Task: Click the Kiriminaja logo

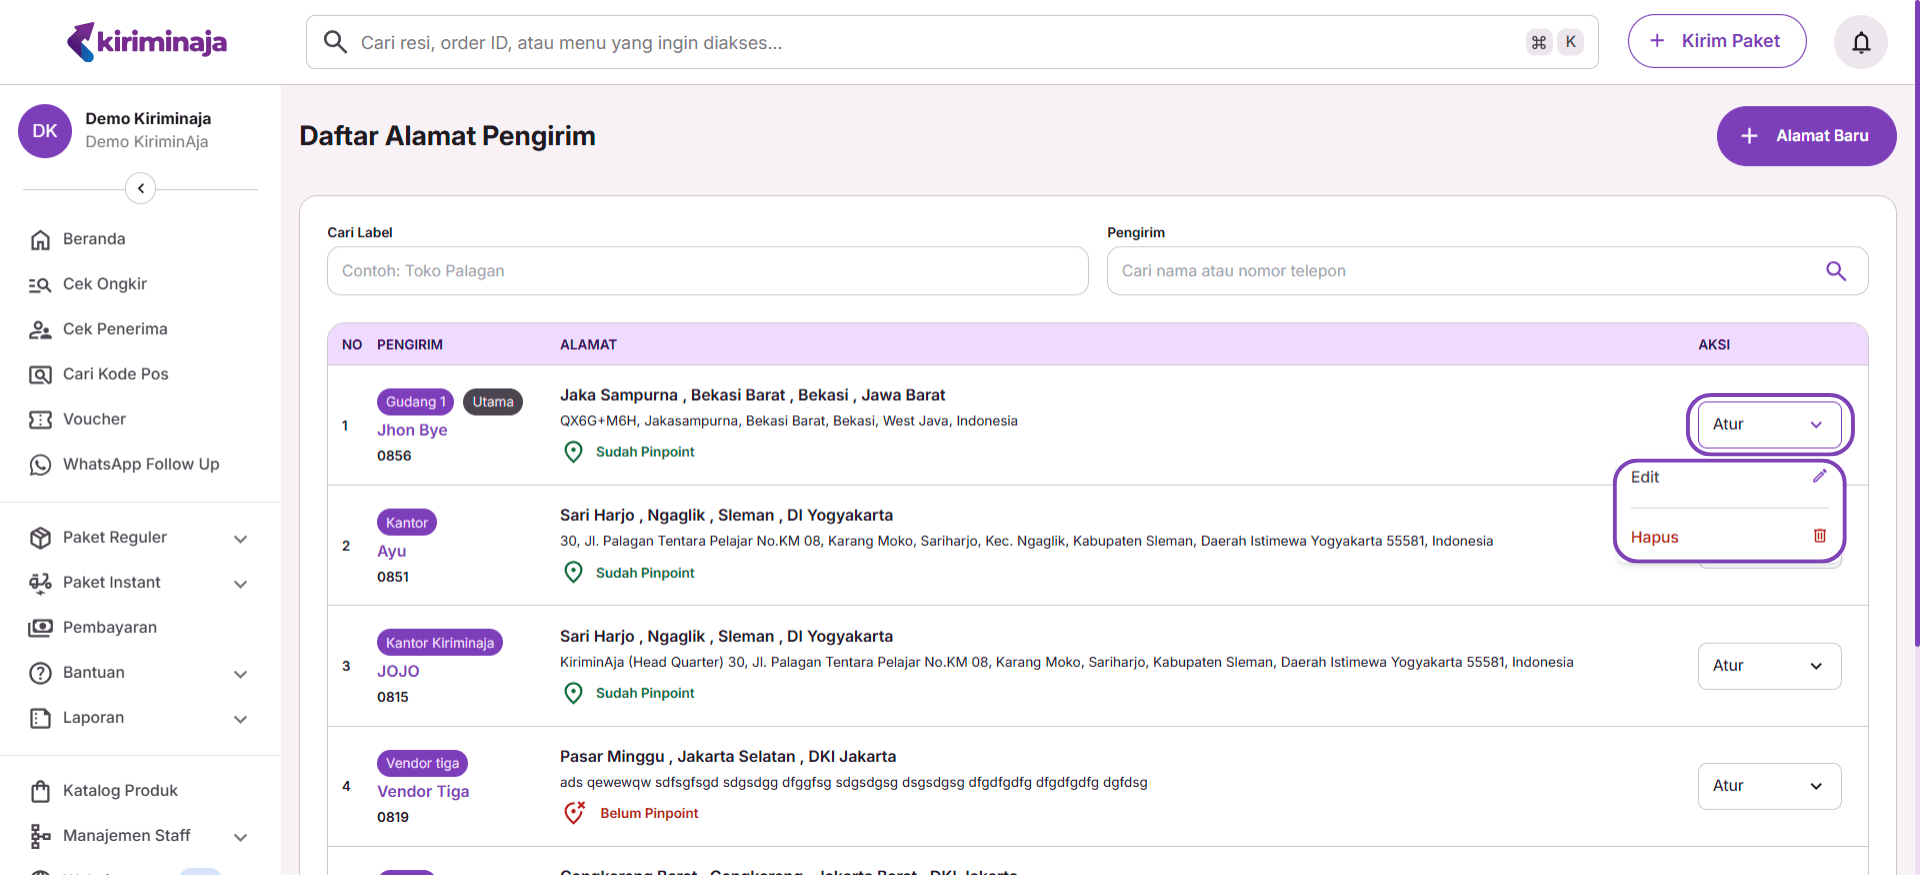Action: (147, 42)
